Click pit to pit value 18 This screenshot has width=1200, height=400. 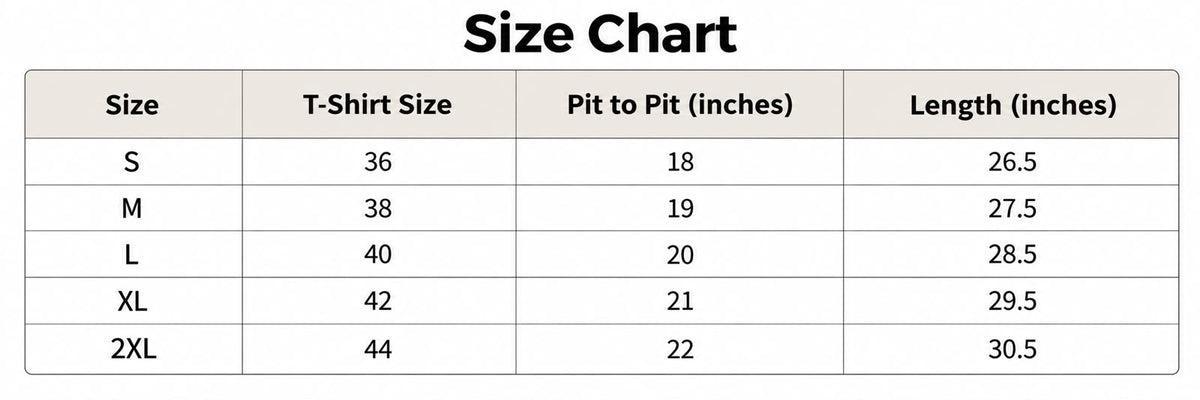[x=680, y=162]
